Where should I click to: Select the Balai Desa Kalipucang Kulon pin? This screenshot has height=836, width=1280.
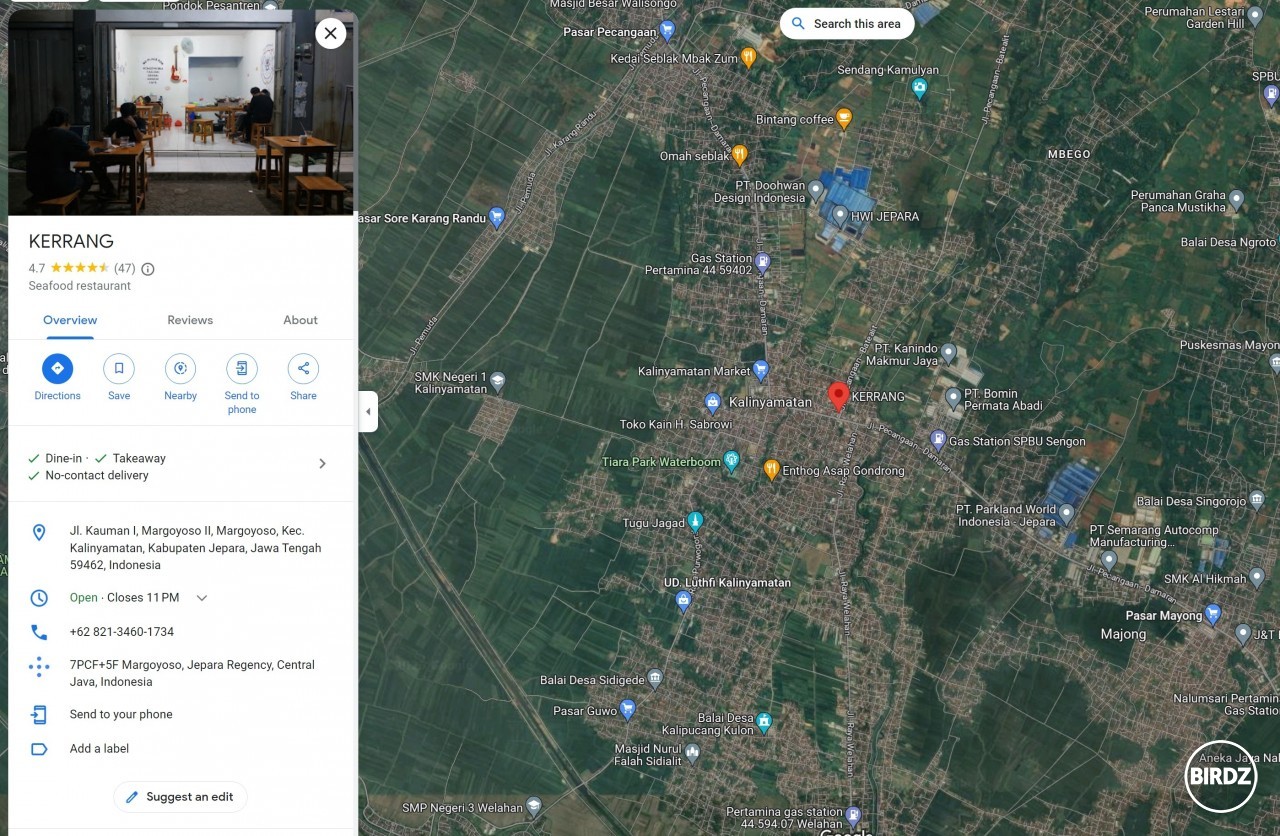tap(765, 722)
